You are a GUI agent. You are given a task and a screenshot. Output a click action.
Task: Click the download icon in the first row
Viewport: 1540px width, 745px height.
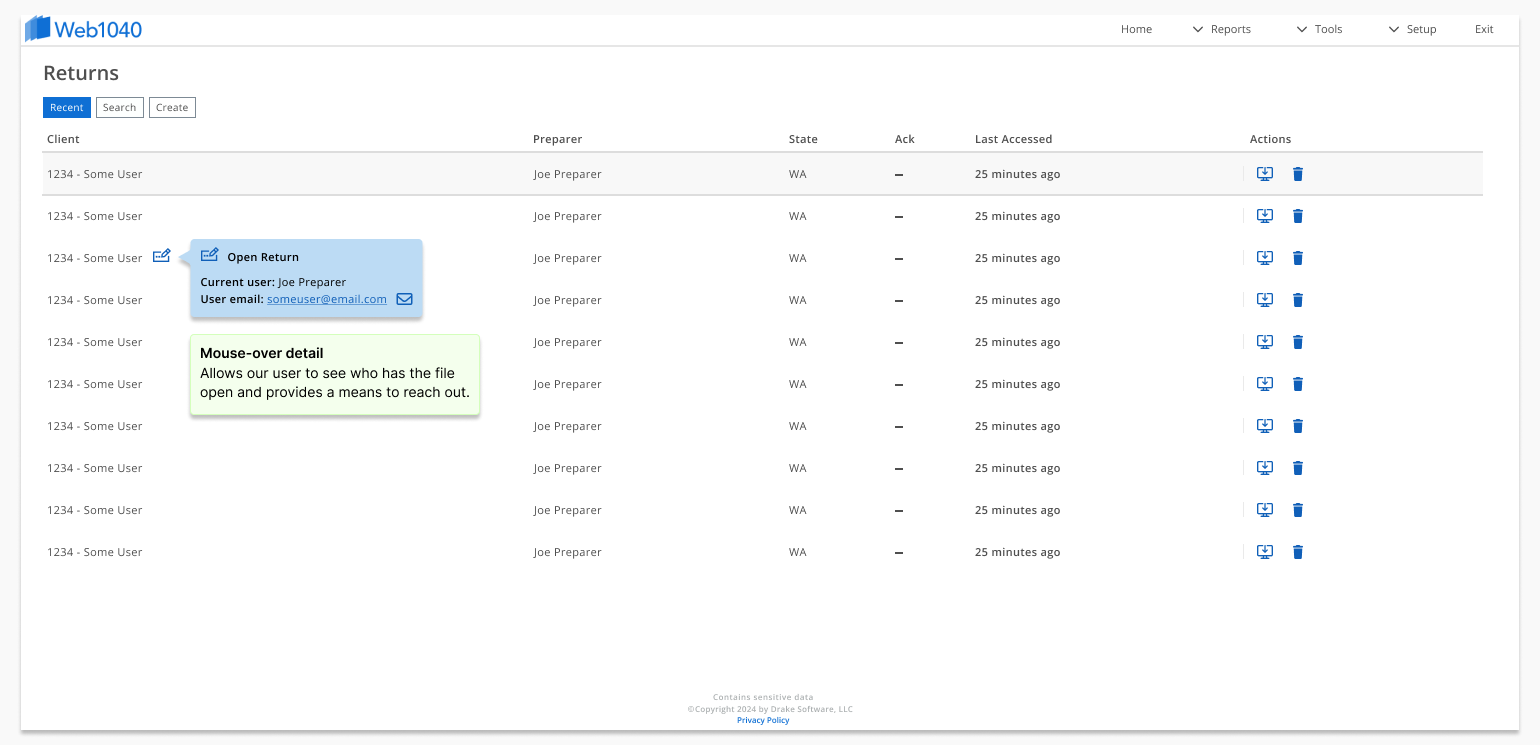pyautogui.click(x=1264, y=174)
